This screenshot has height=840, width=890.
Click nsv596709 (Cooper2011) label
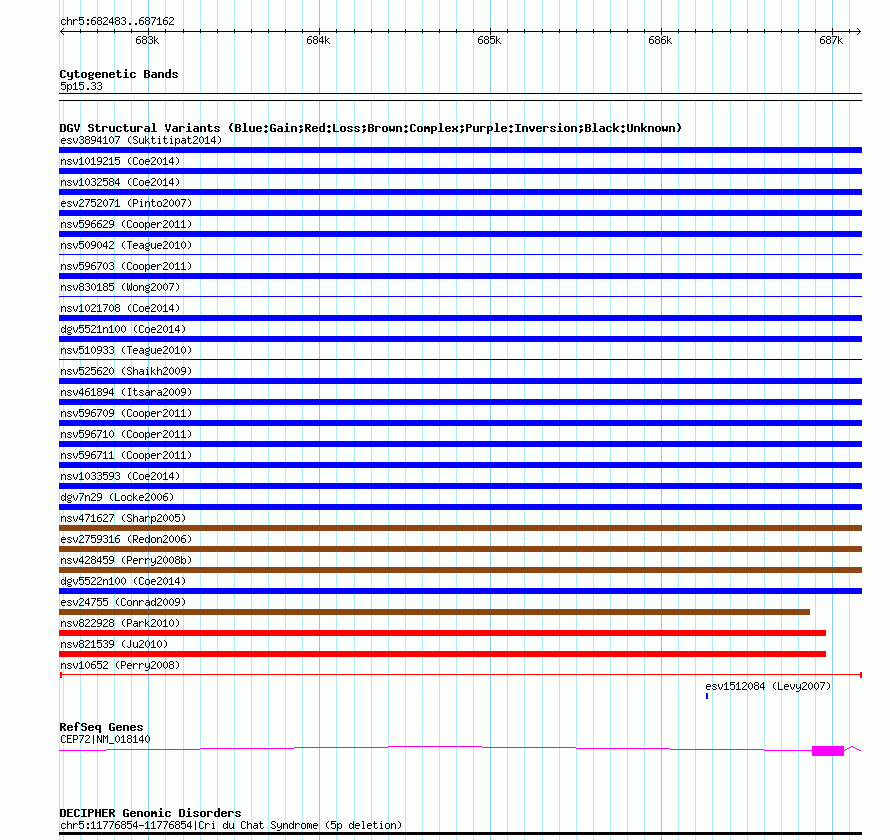(126, 413)
